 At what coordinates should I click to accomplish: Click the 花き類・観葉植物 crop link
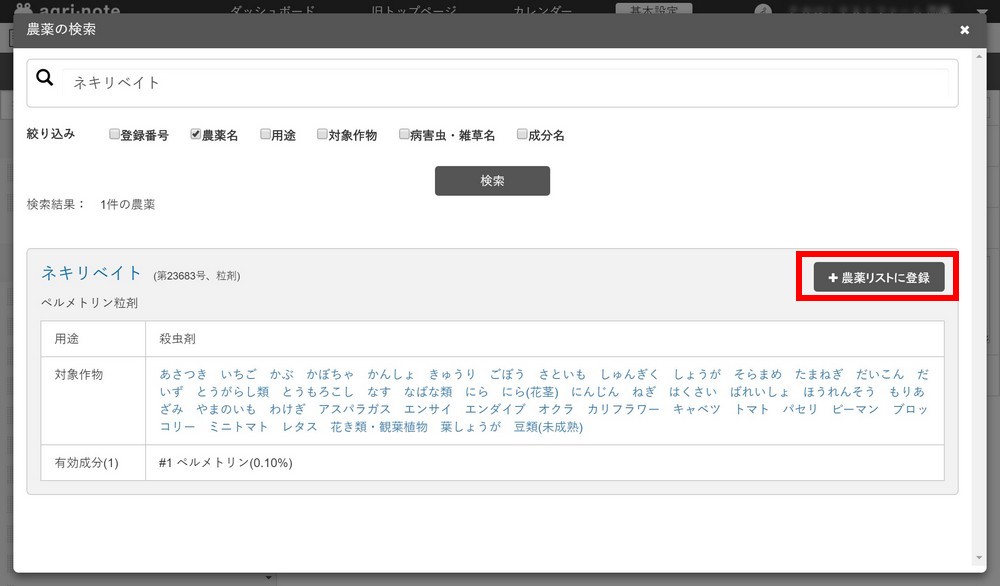(378, 427)
